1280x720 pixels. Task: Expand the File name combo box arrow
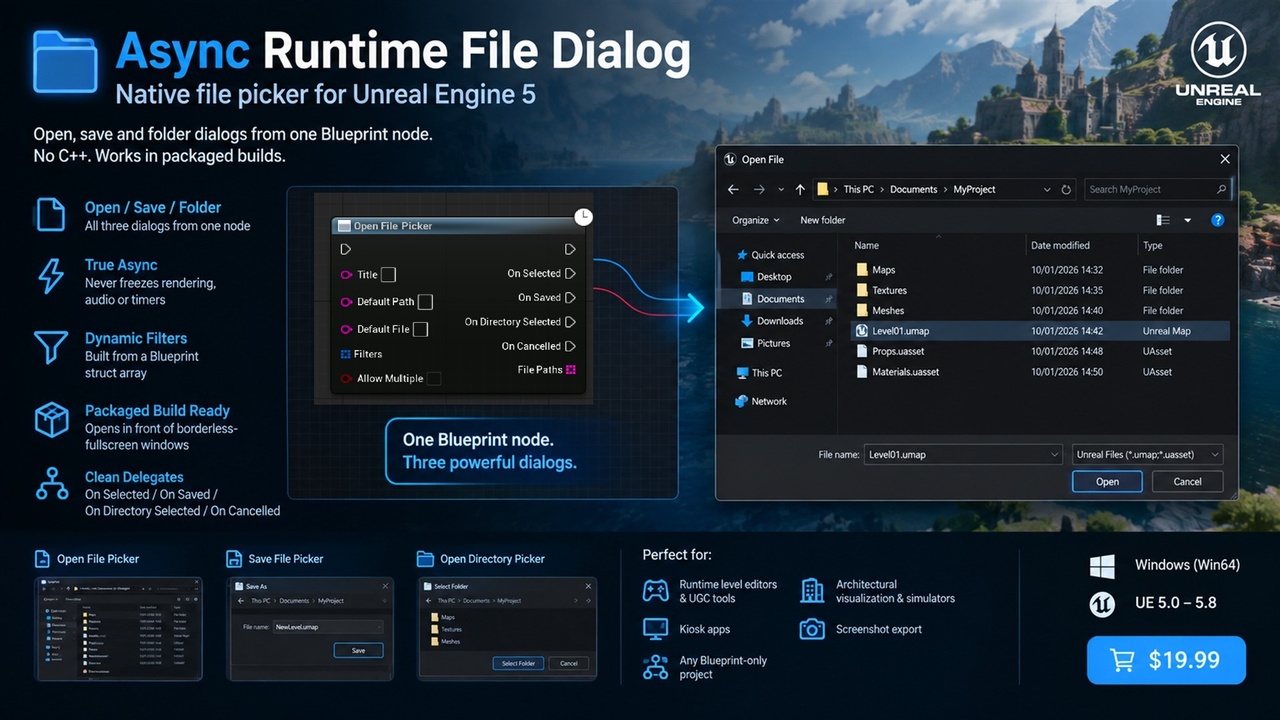click(x=1054, y=454)
